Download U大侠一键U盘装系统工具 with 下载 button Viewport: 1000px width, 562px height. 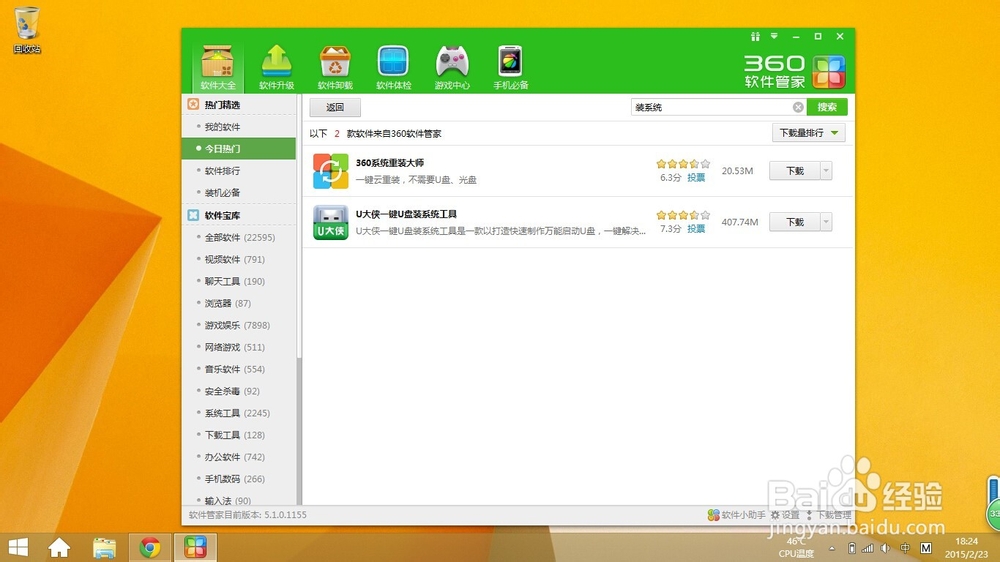[795, 222]
